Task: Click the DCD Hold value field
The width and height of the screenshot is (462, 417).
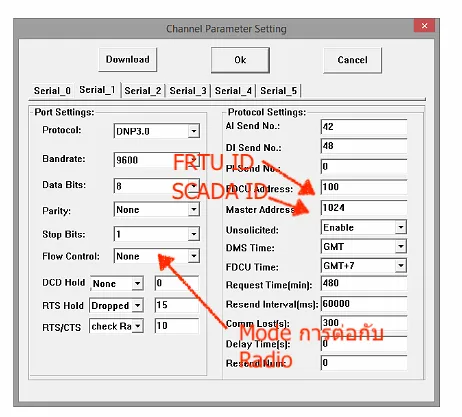Action: [x=177, y=283]
